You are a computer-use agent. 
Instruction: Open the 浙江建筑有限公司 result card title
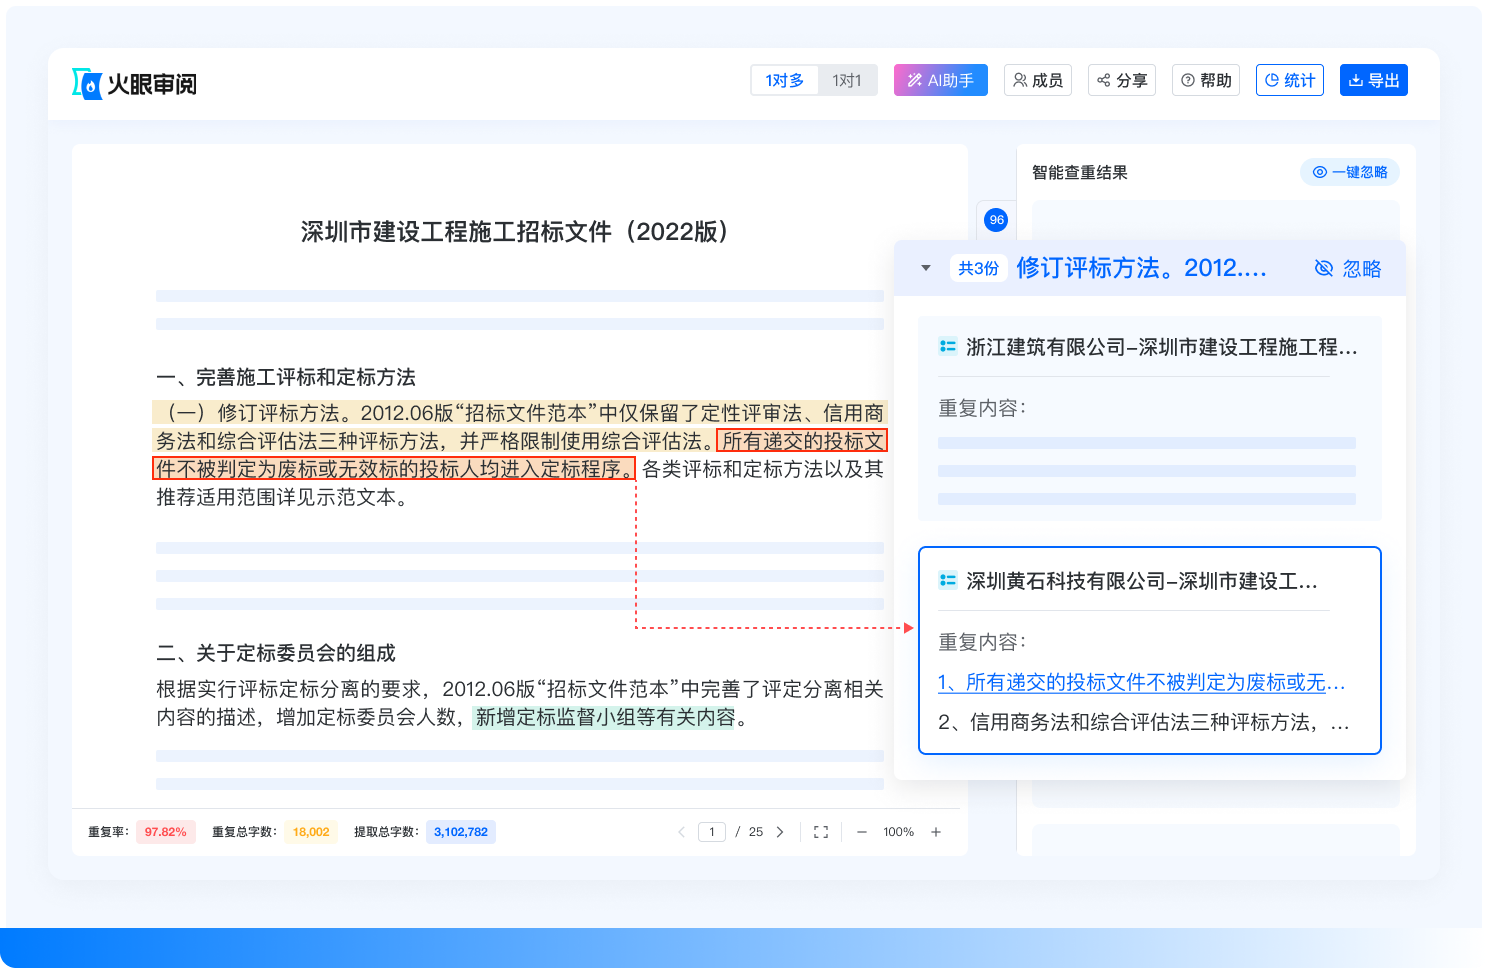click(1162, 347)
